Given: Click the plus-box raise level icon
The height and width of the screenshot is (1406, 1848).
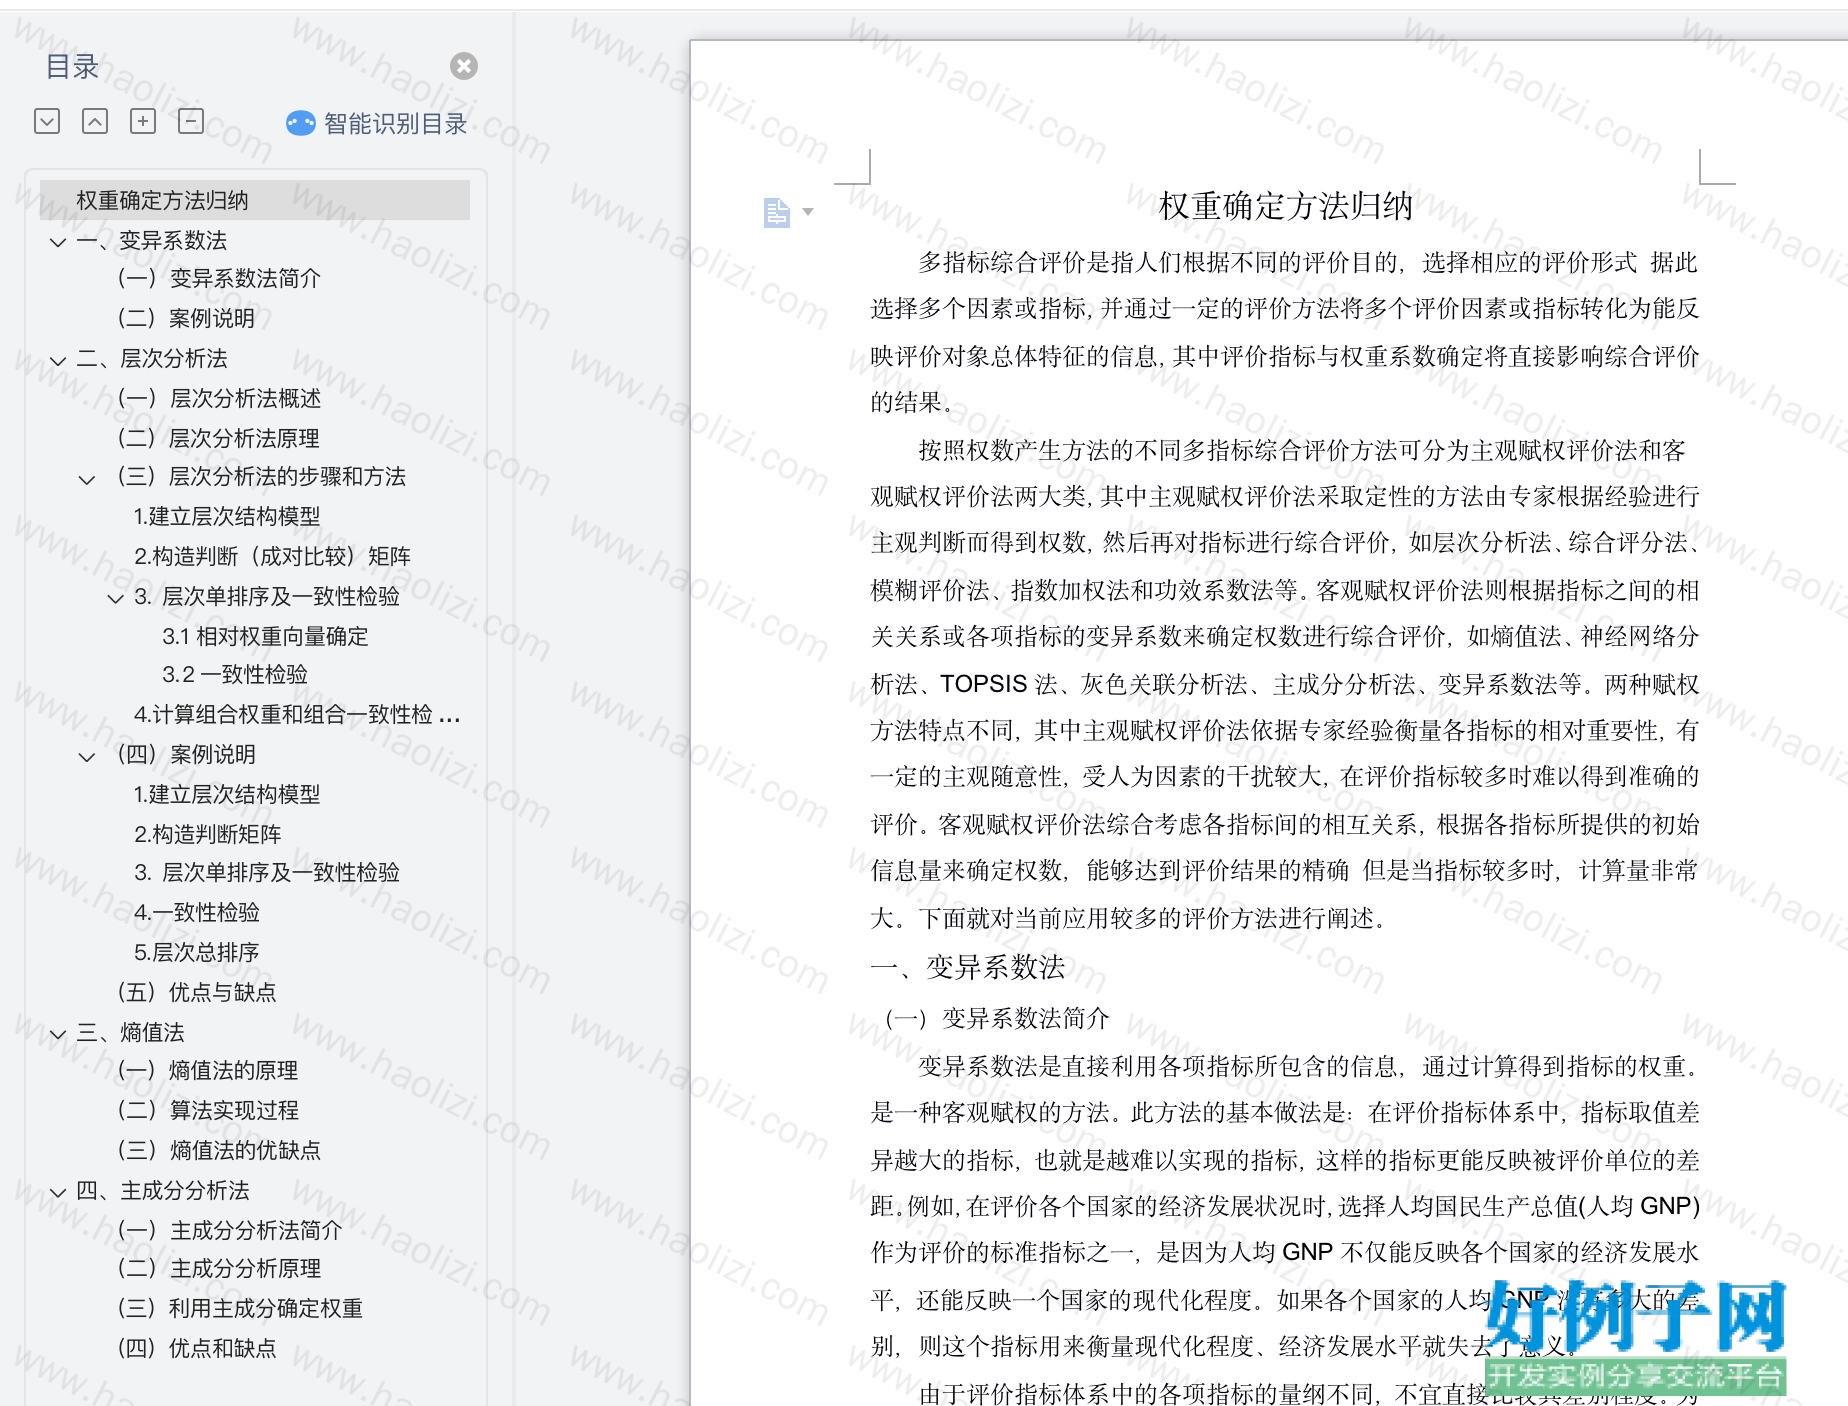Looking at the screenshot, I should pos(143,122).
